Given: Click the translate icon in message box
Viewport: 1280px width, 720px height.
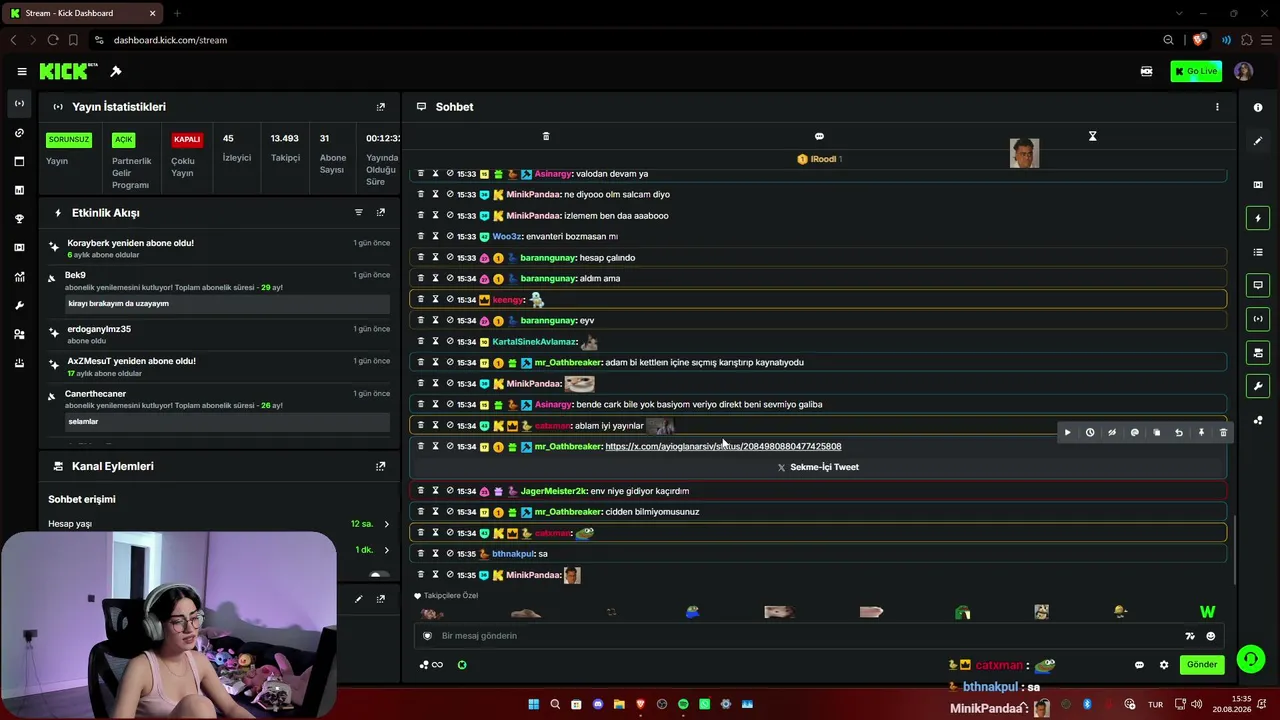Looking at the screenshot, I should (1190, 636).
